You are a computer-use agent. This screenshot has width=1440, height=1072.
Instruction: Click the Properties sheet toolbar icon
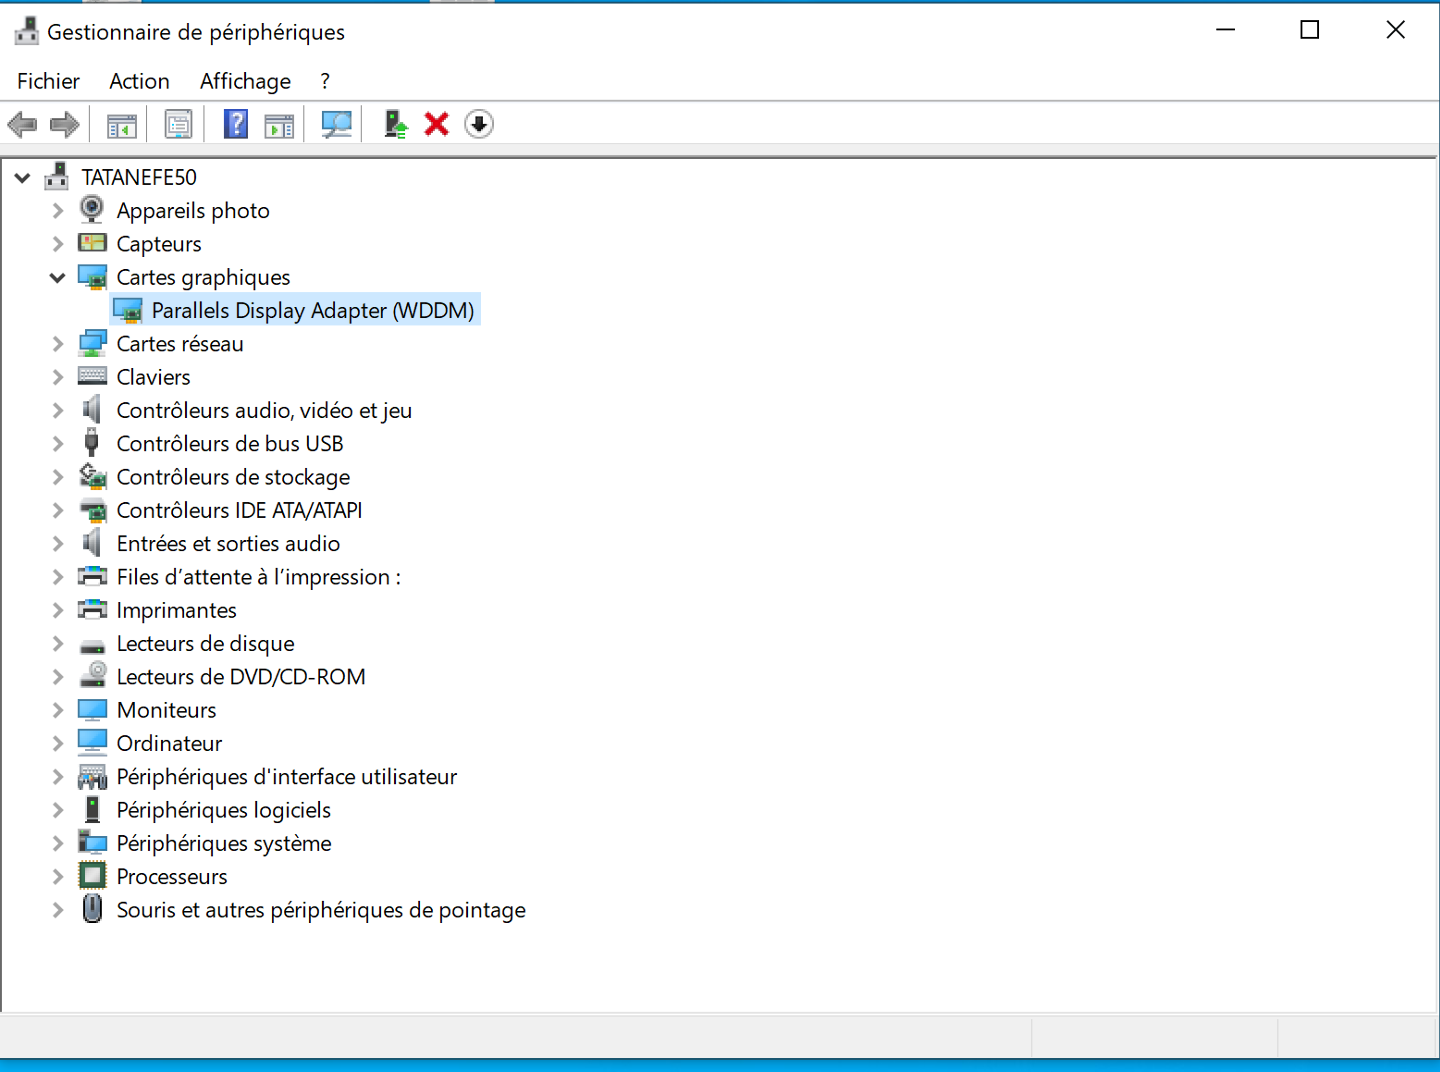pos(179,125)
